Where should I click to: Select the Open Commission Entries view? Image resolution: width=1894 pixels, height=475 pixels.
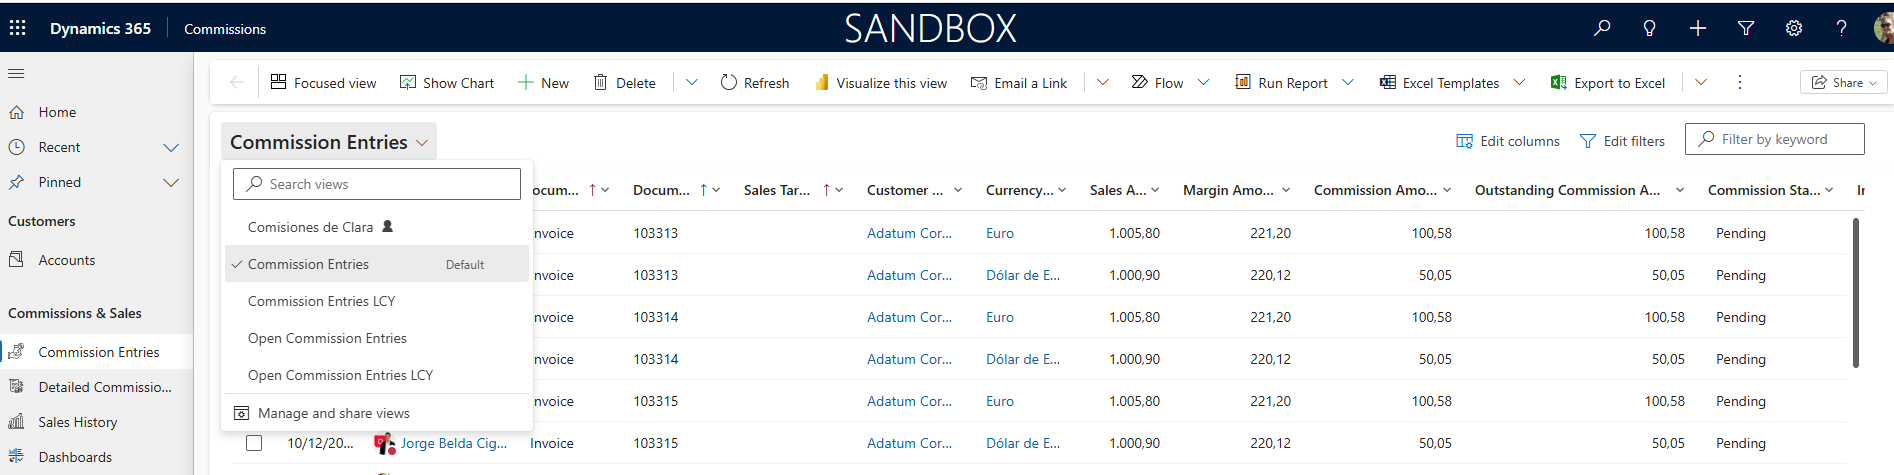point(377,338)
